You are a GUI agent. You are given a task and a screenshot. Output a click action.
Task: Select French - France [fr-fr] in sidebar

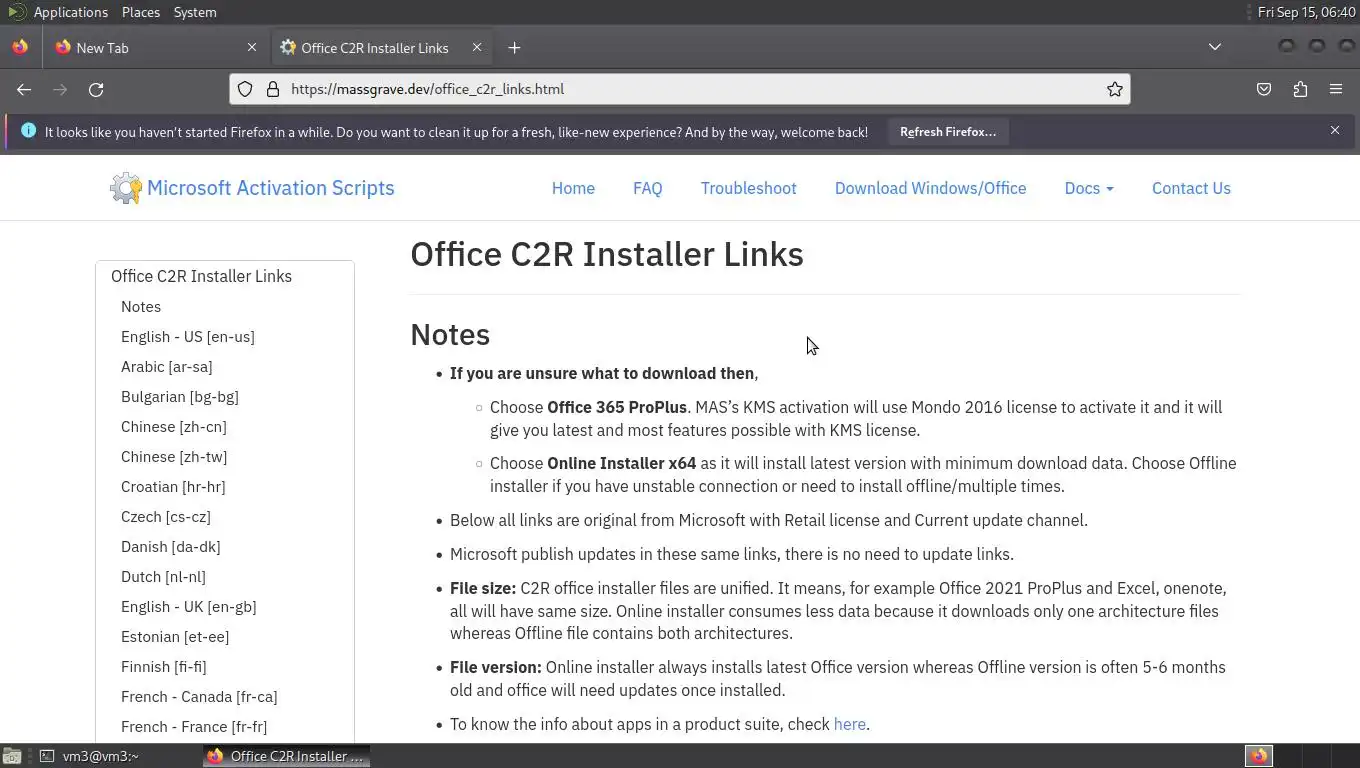194,726
